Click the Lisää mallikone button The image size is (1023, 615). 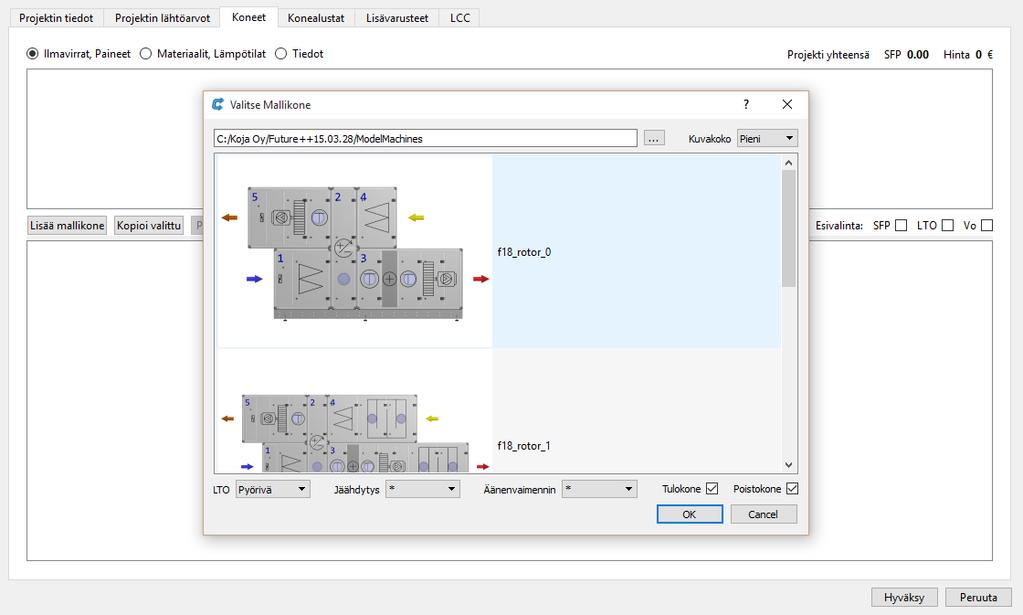pyautogui.click(x=67, y=226)
